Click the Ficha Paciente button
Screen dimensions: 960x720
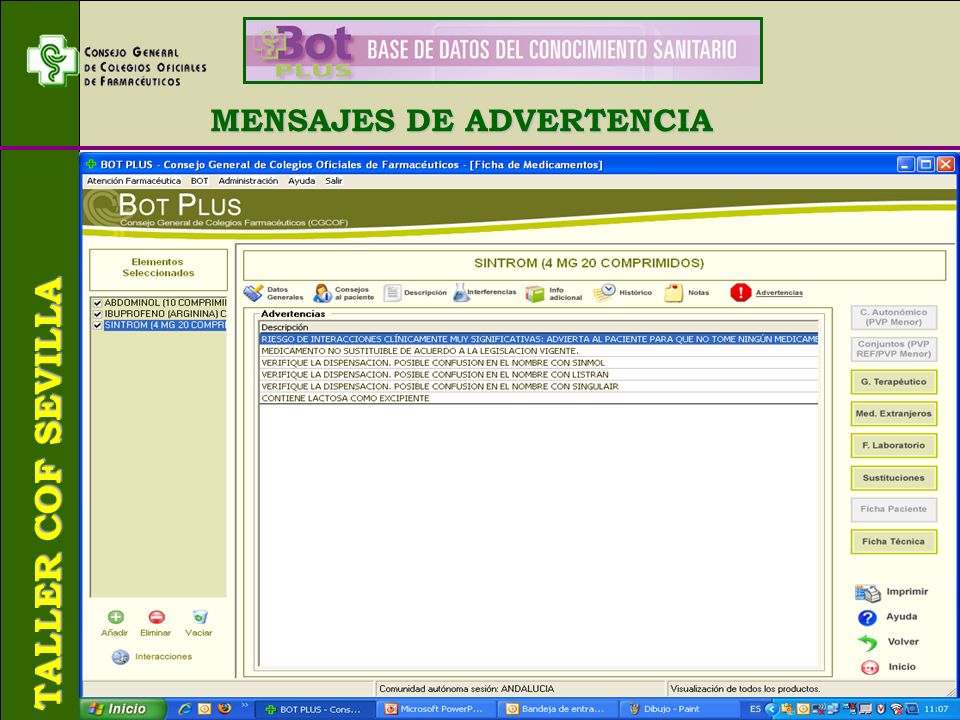pyautogui.click(x=893, y=509)
